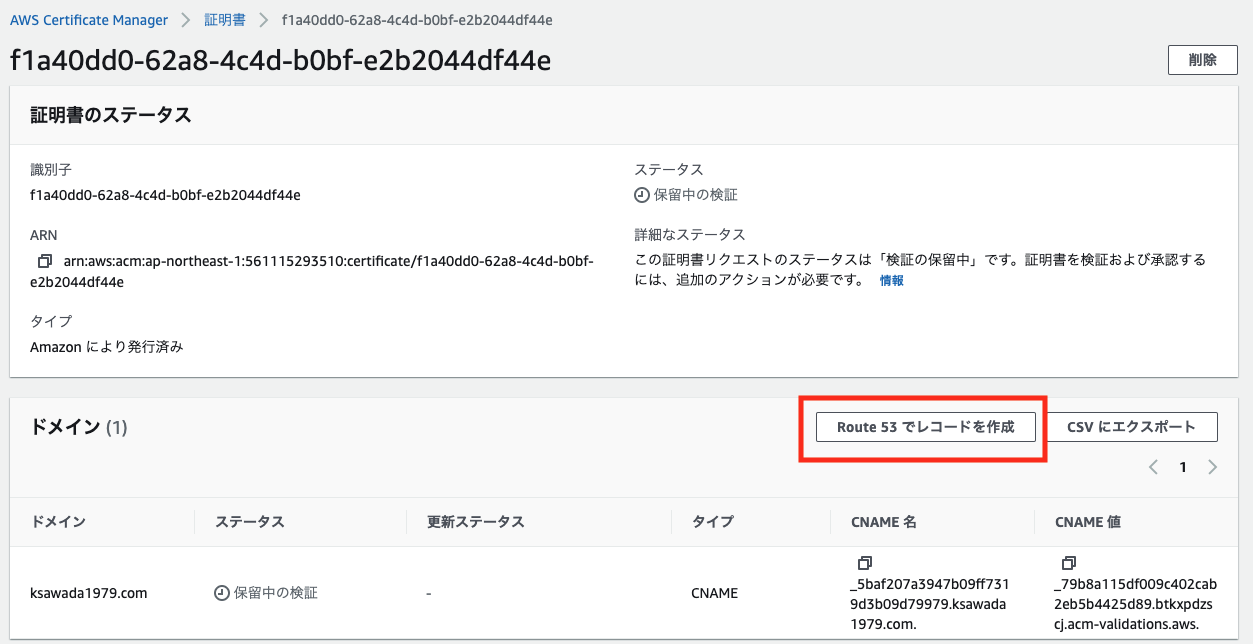Select the ksawada1979.com domain cell
The image size is (1253, 644).
tap(89, 593)
